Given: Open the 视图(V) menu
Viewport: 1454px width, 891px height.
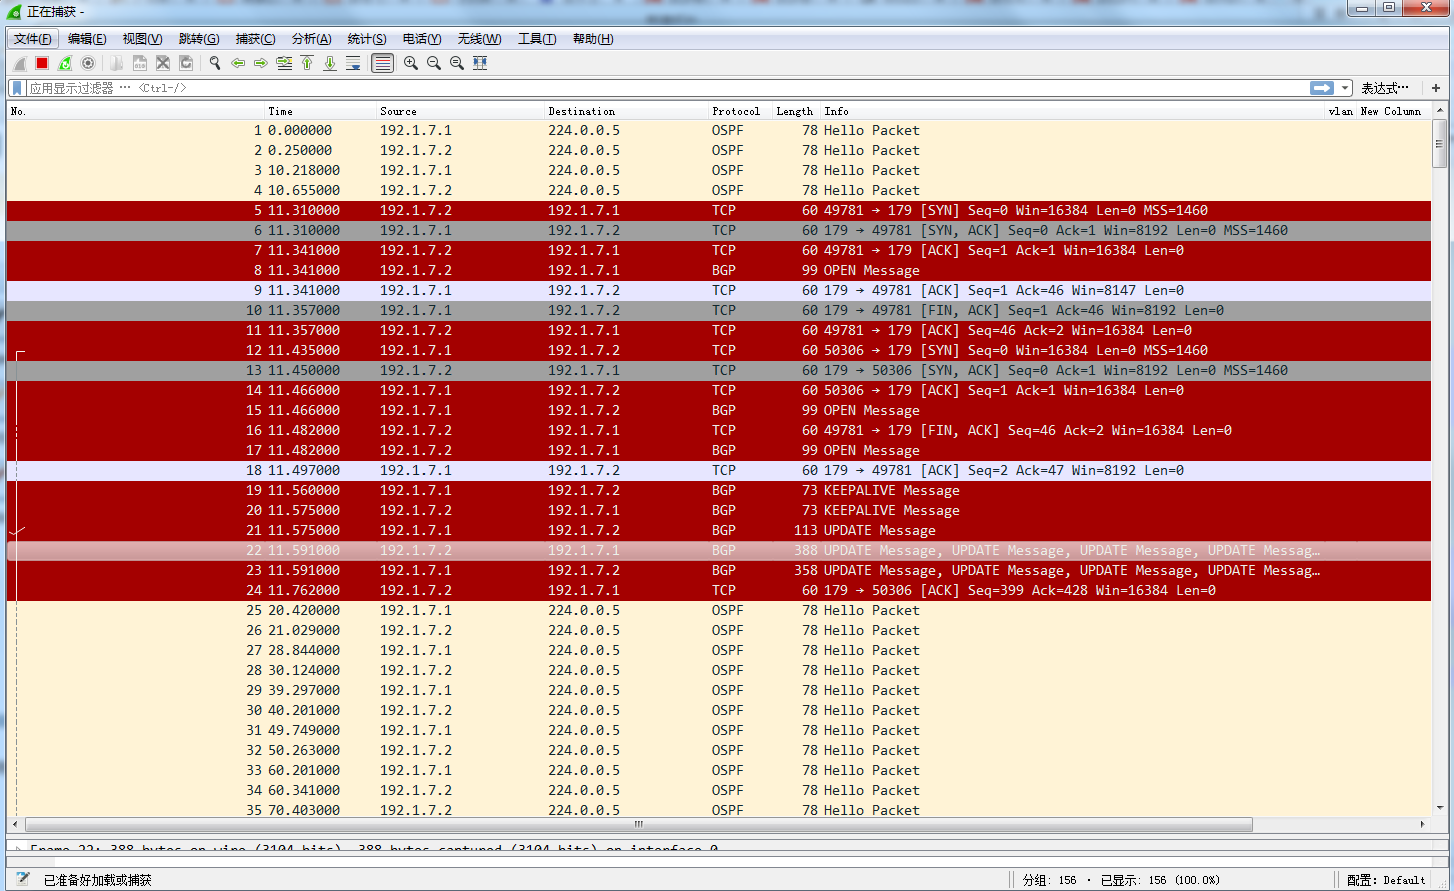Looking at the screenshot, I should tap(142, 39).
